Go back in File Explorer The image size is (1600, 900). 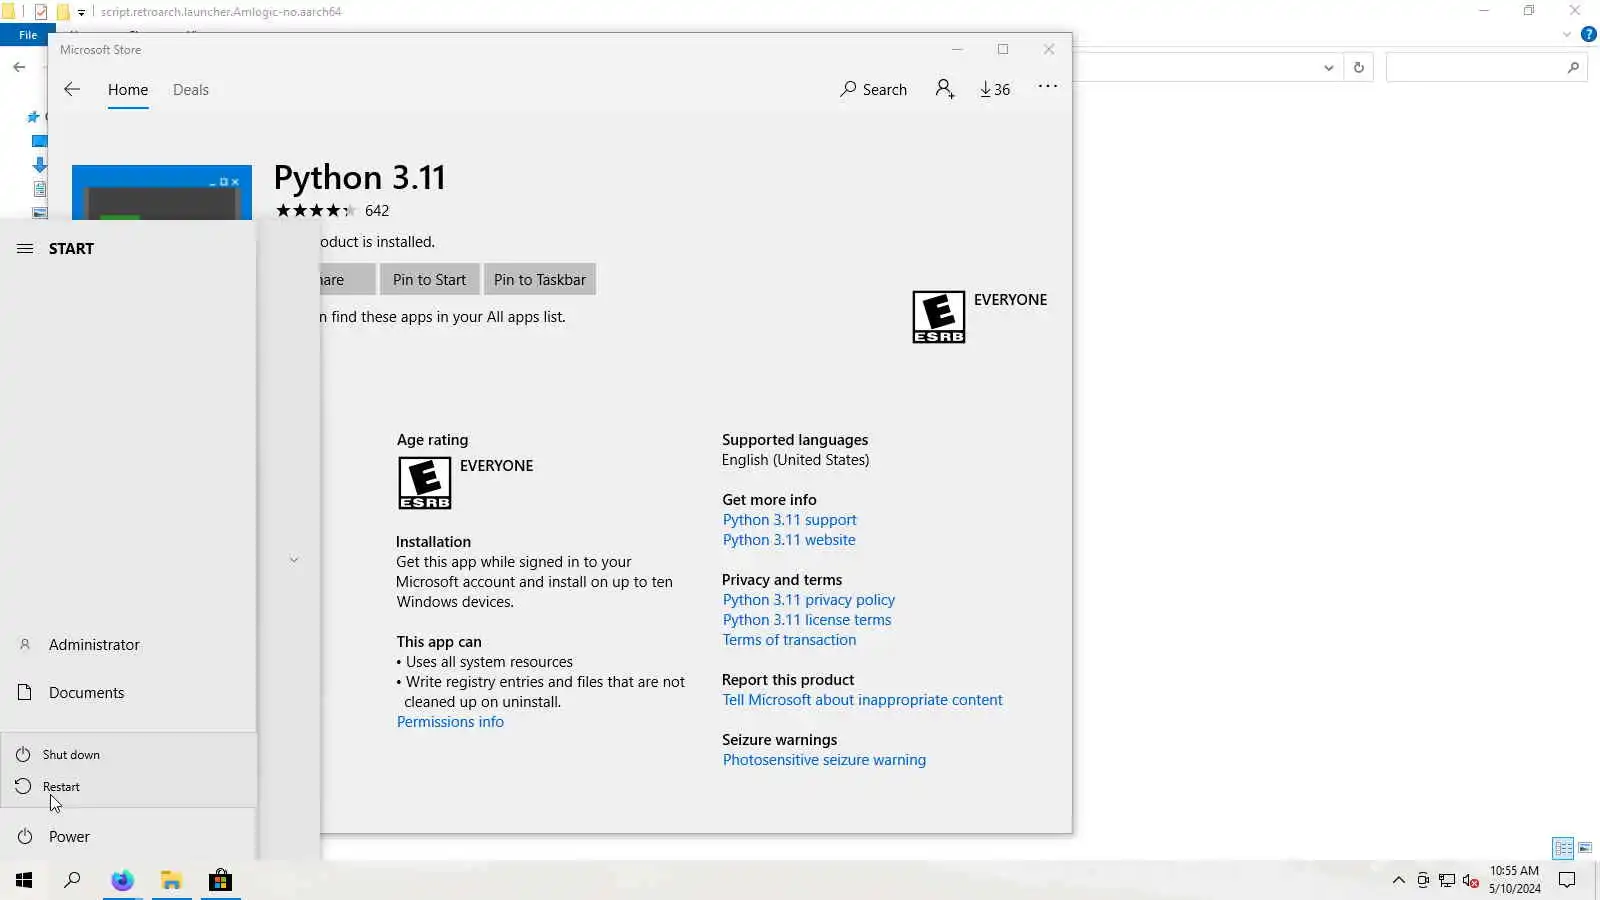19,67
